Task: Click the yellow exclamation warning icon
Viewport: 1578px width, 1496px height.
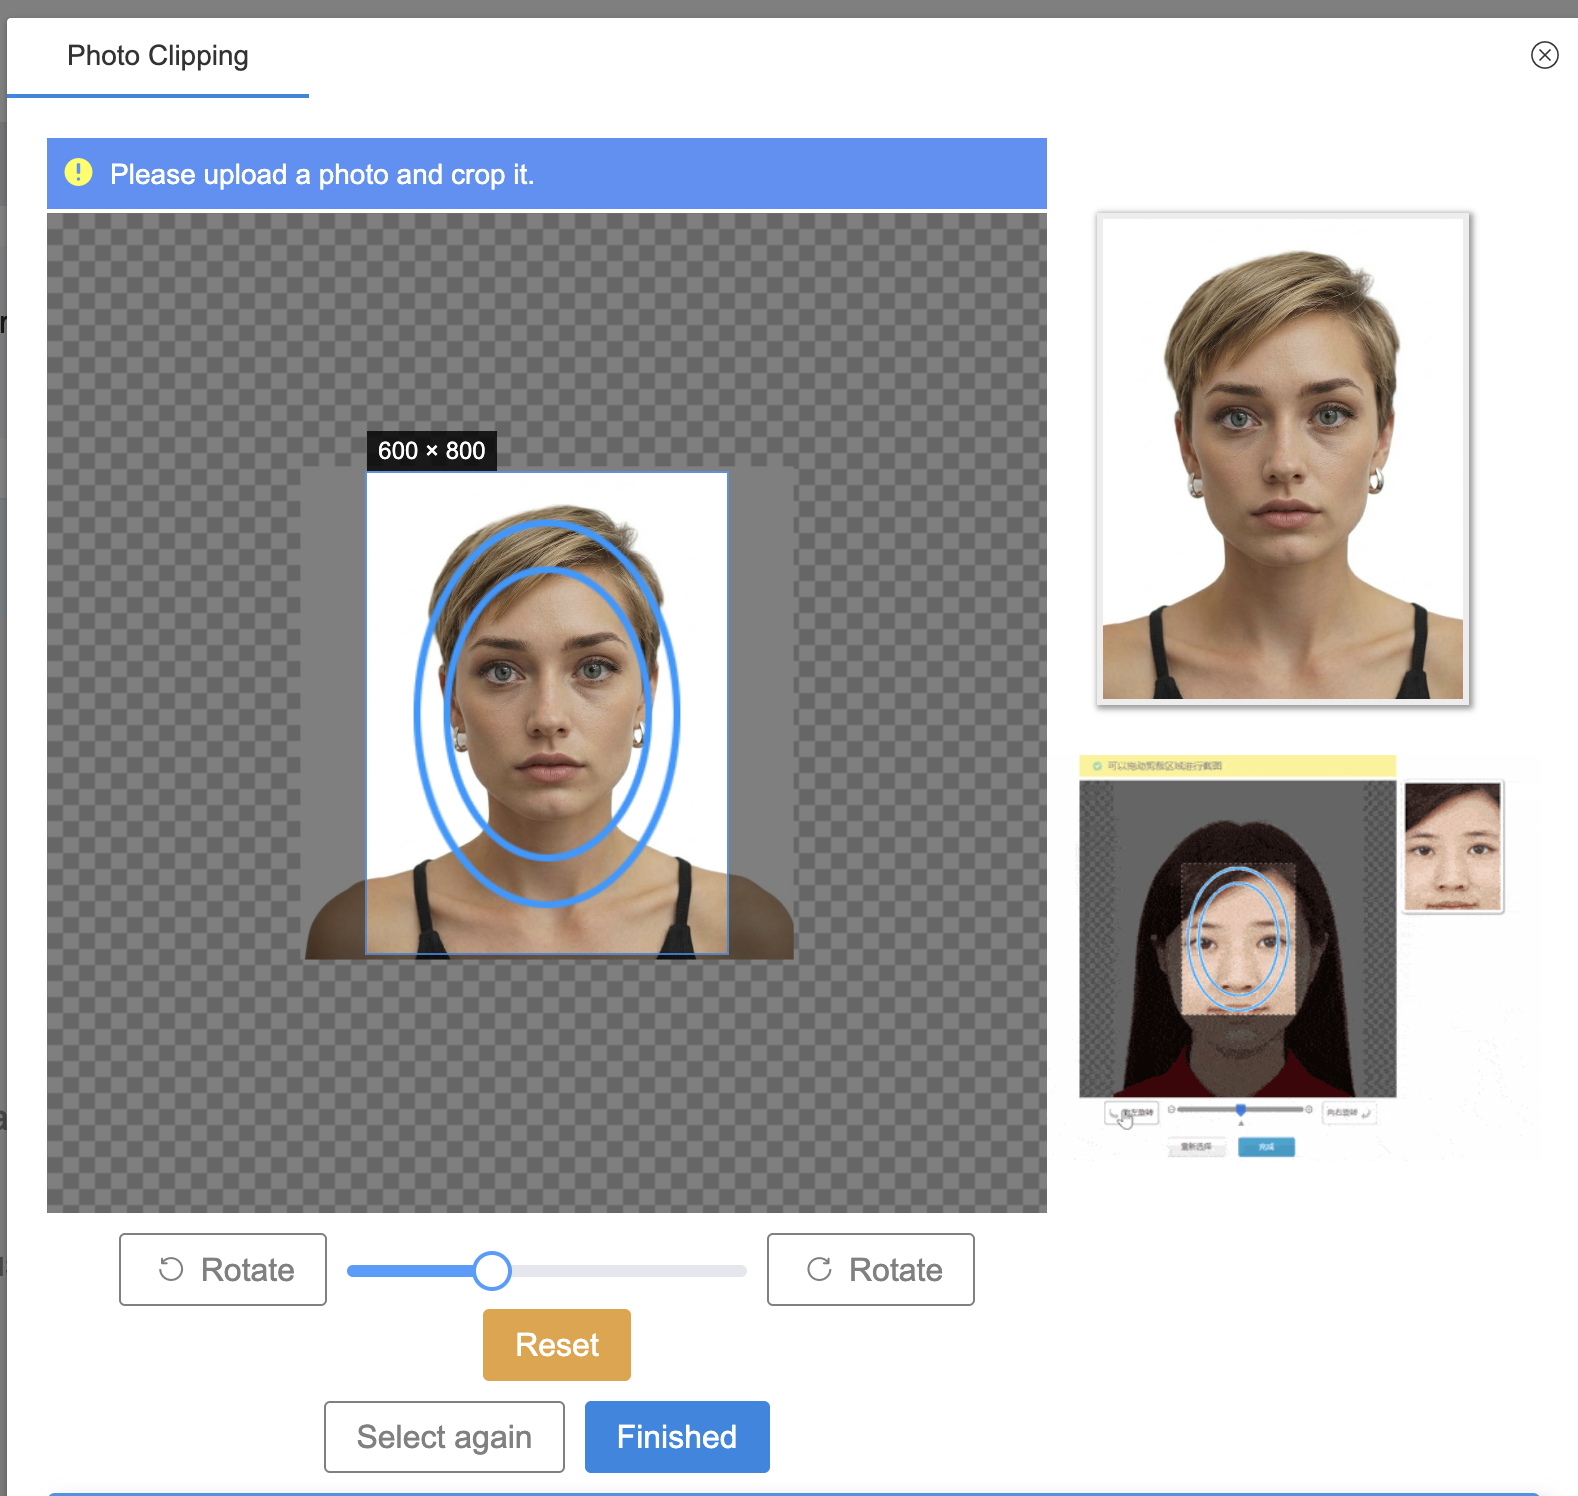Action: [x=79, y=173]
